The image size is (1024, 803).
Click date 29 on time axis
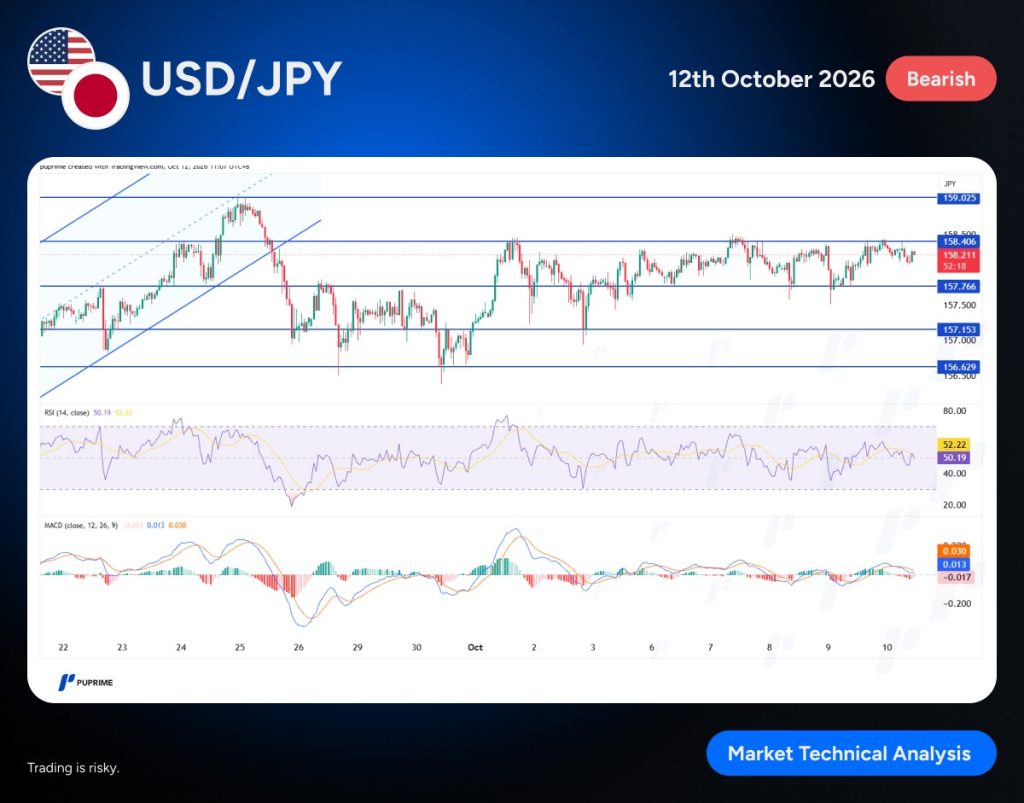pyautogui.click(x=357, y=647)
